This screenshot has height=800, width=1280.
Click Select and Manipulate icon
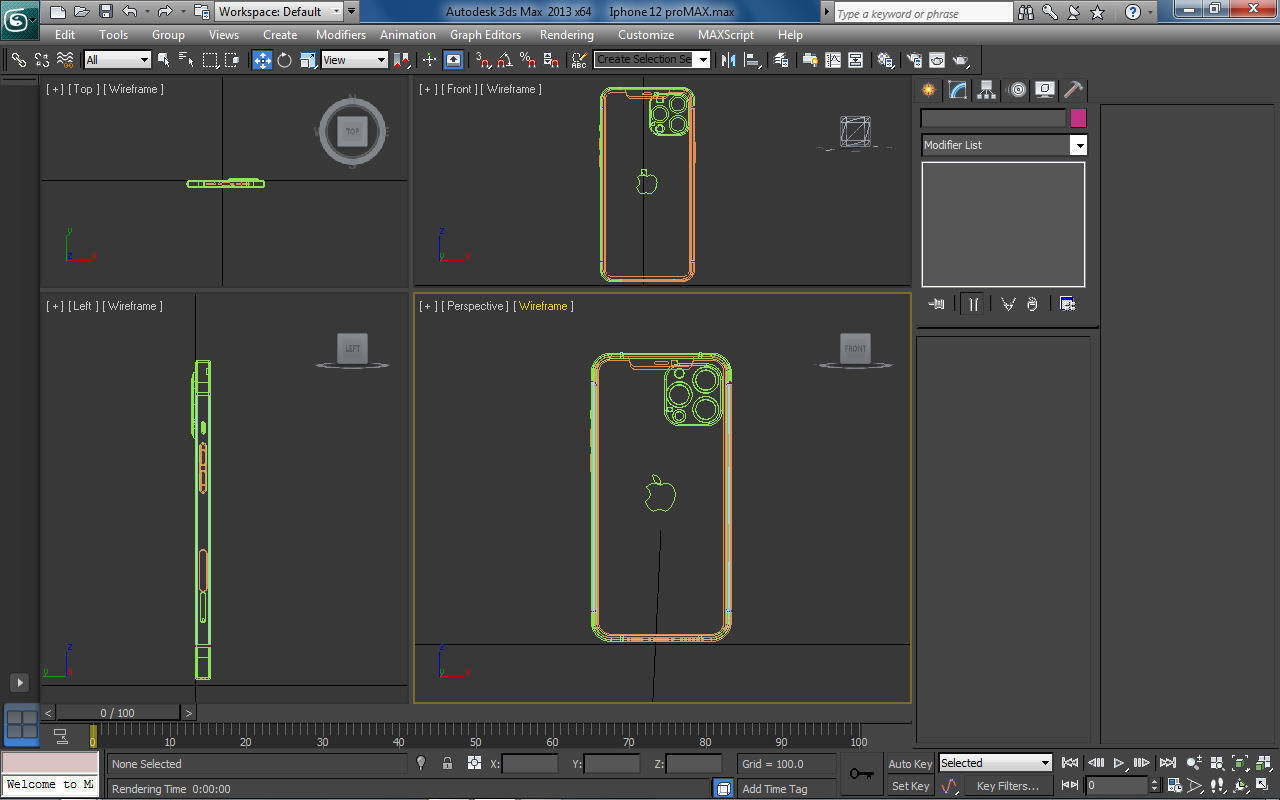tap(429, 60)
